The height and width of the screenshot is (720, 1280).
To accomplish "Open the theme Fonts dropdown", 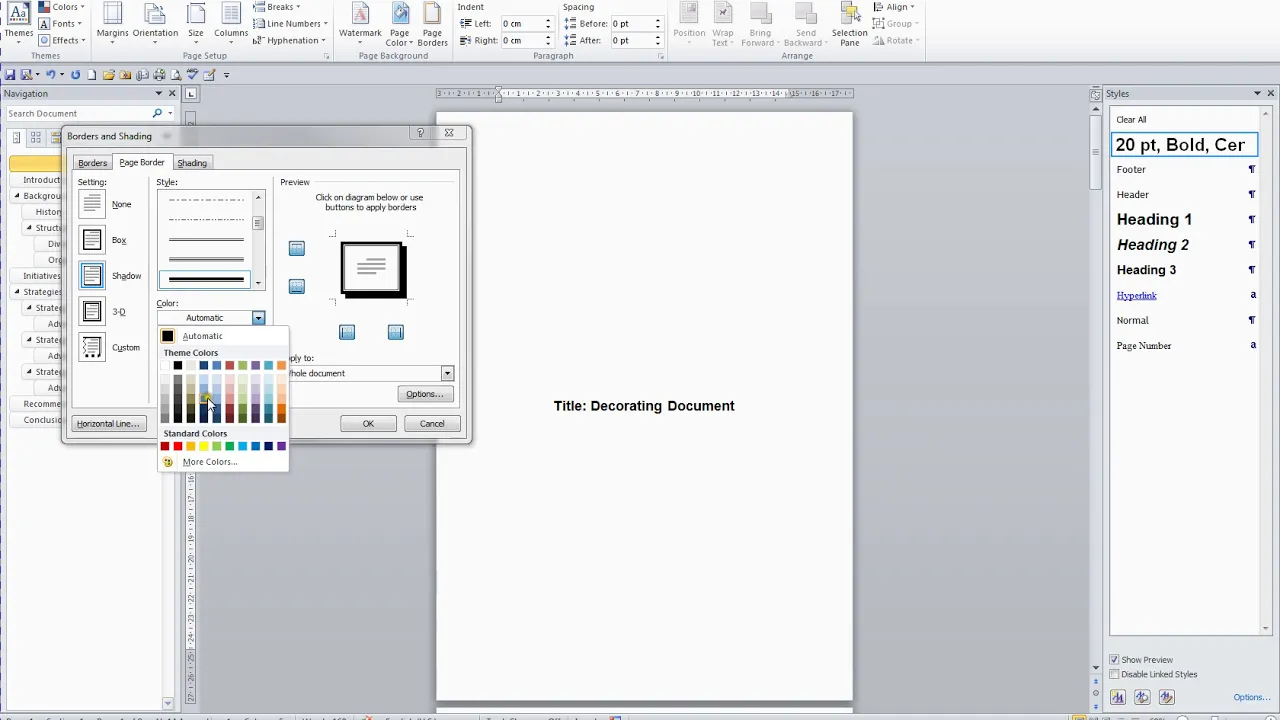I will click(x=62, y=24).
